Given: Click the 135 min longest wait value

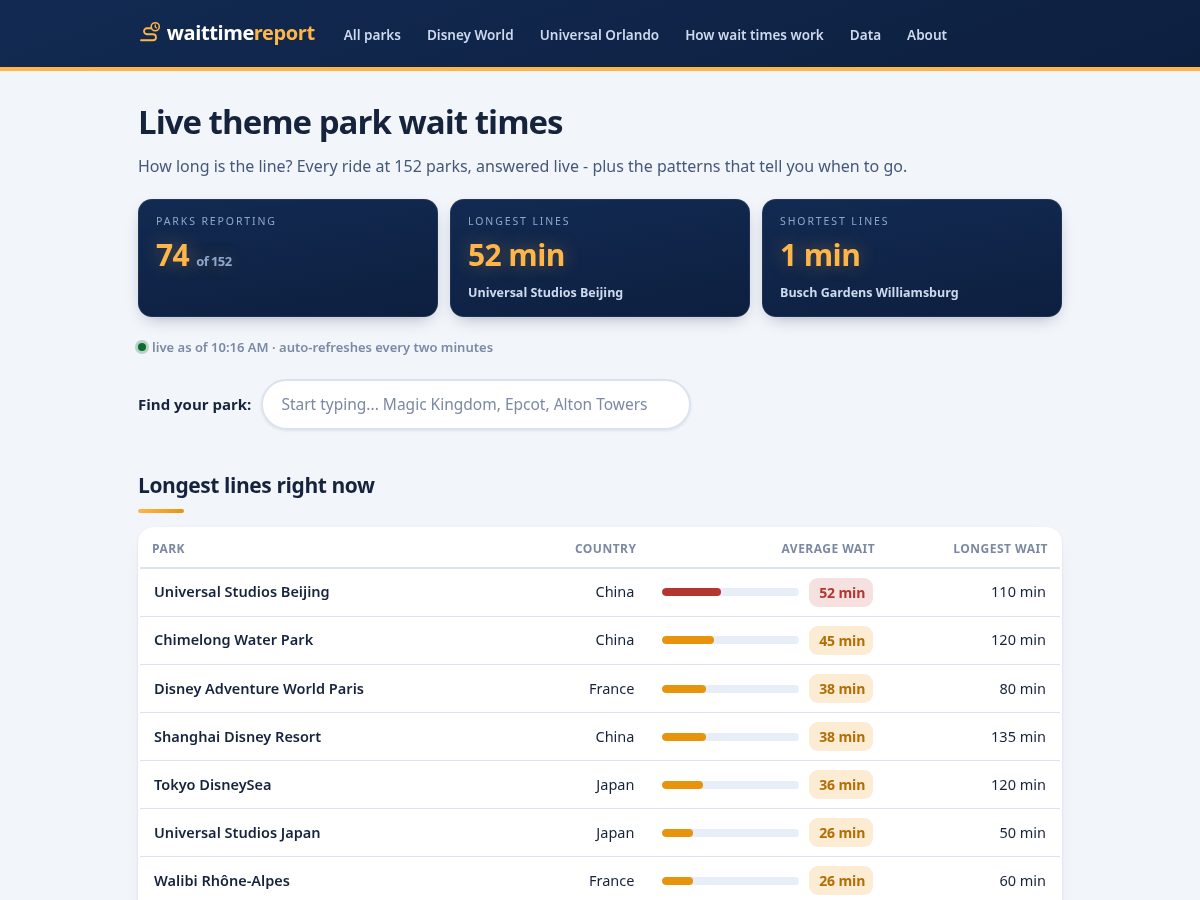Looking at the screenshot, I should tap(1018, 736).
